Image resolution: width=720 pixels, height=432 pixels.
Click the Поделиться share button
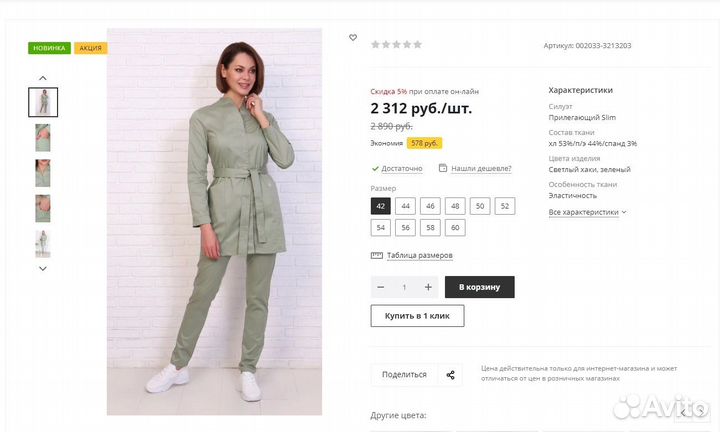404,375
